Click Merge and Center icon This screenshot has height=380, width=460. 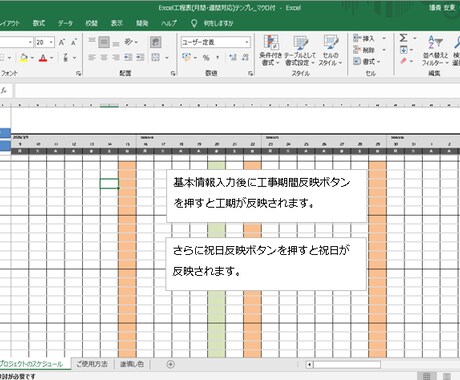[x=155, y=58]
